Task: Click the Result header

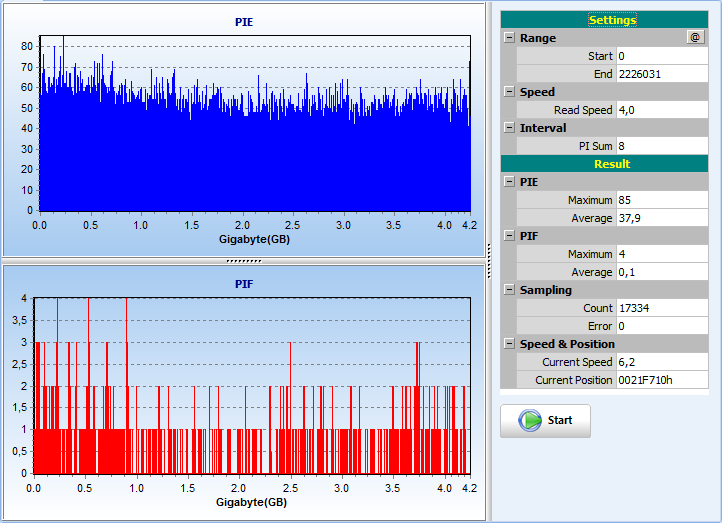Action: 604,164
